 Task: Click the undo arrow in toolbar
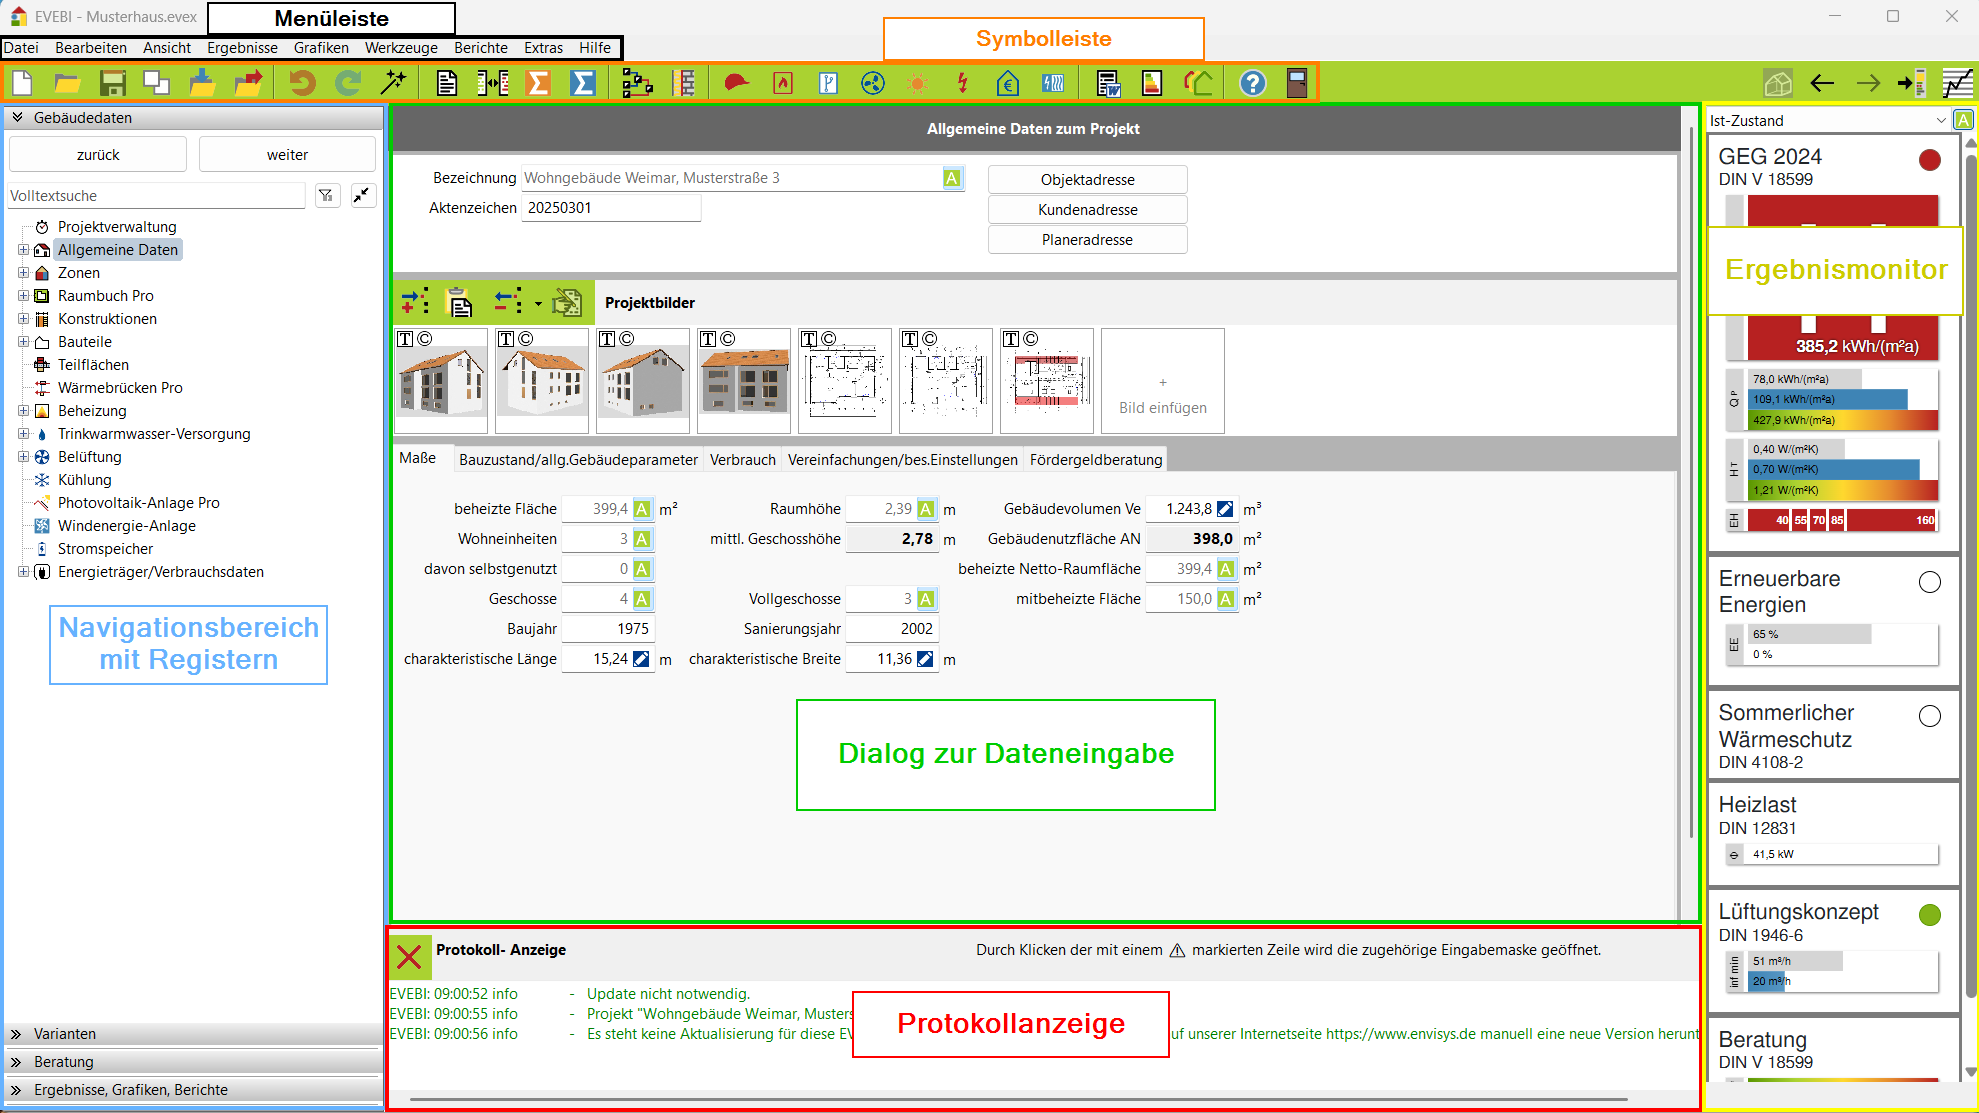tap(302, 83)
